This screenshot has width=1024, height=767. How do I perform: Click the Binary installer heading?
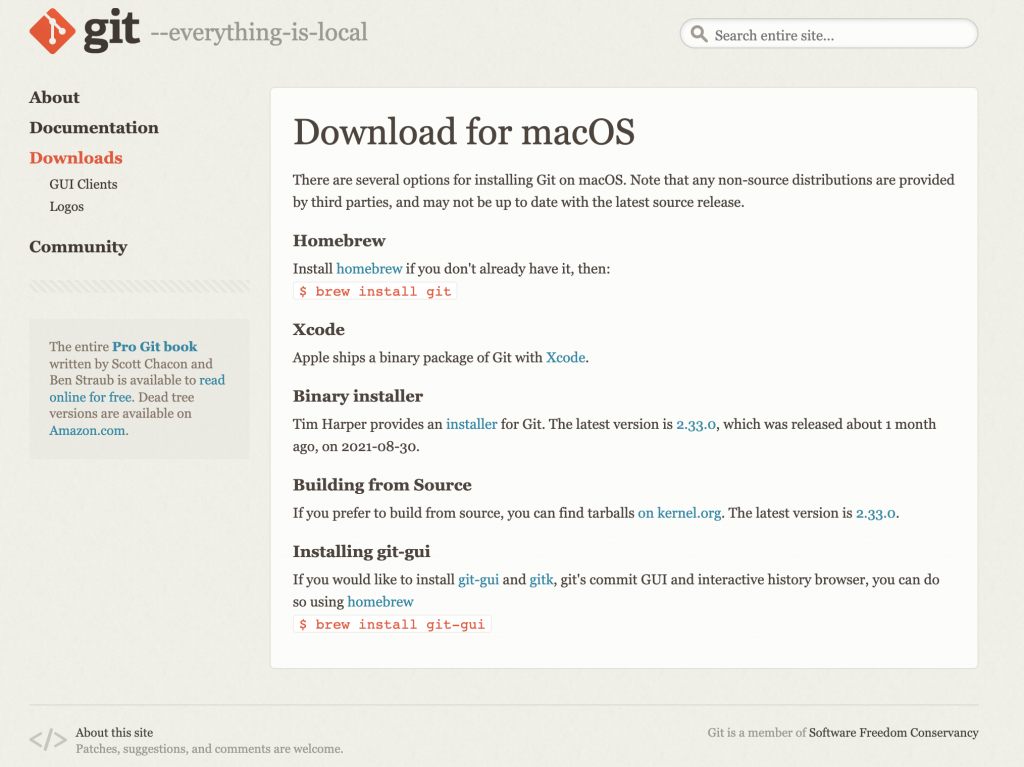pos(358,396)
